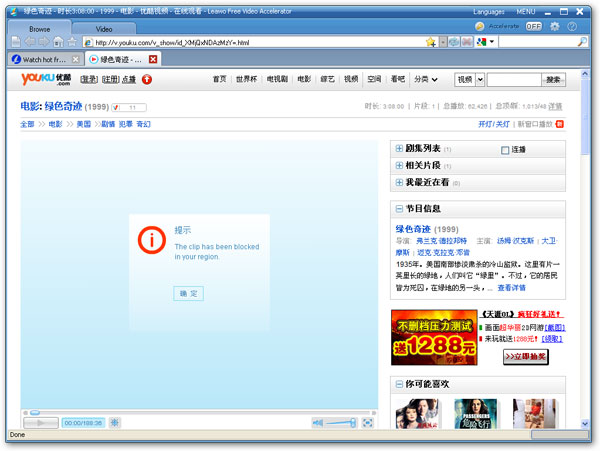Expand the 相关片段 section
The image size is (600, 451).
(x=399, y=165)
